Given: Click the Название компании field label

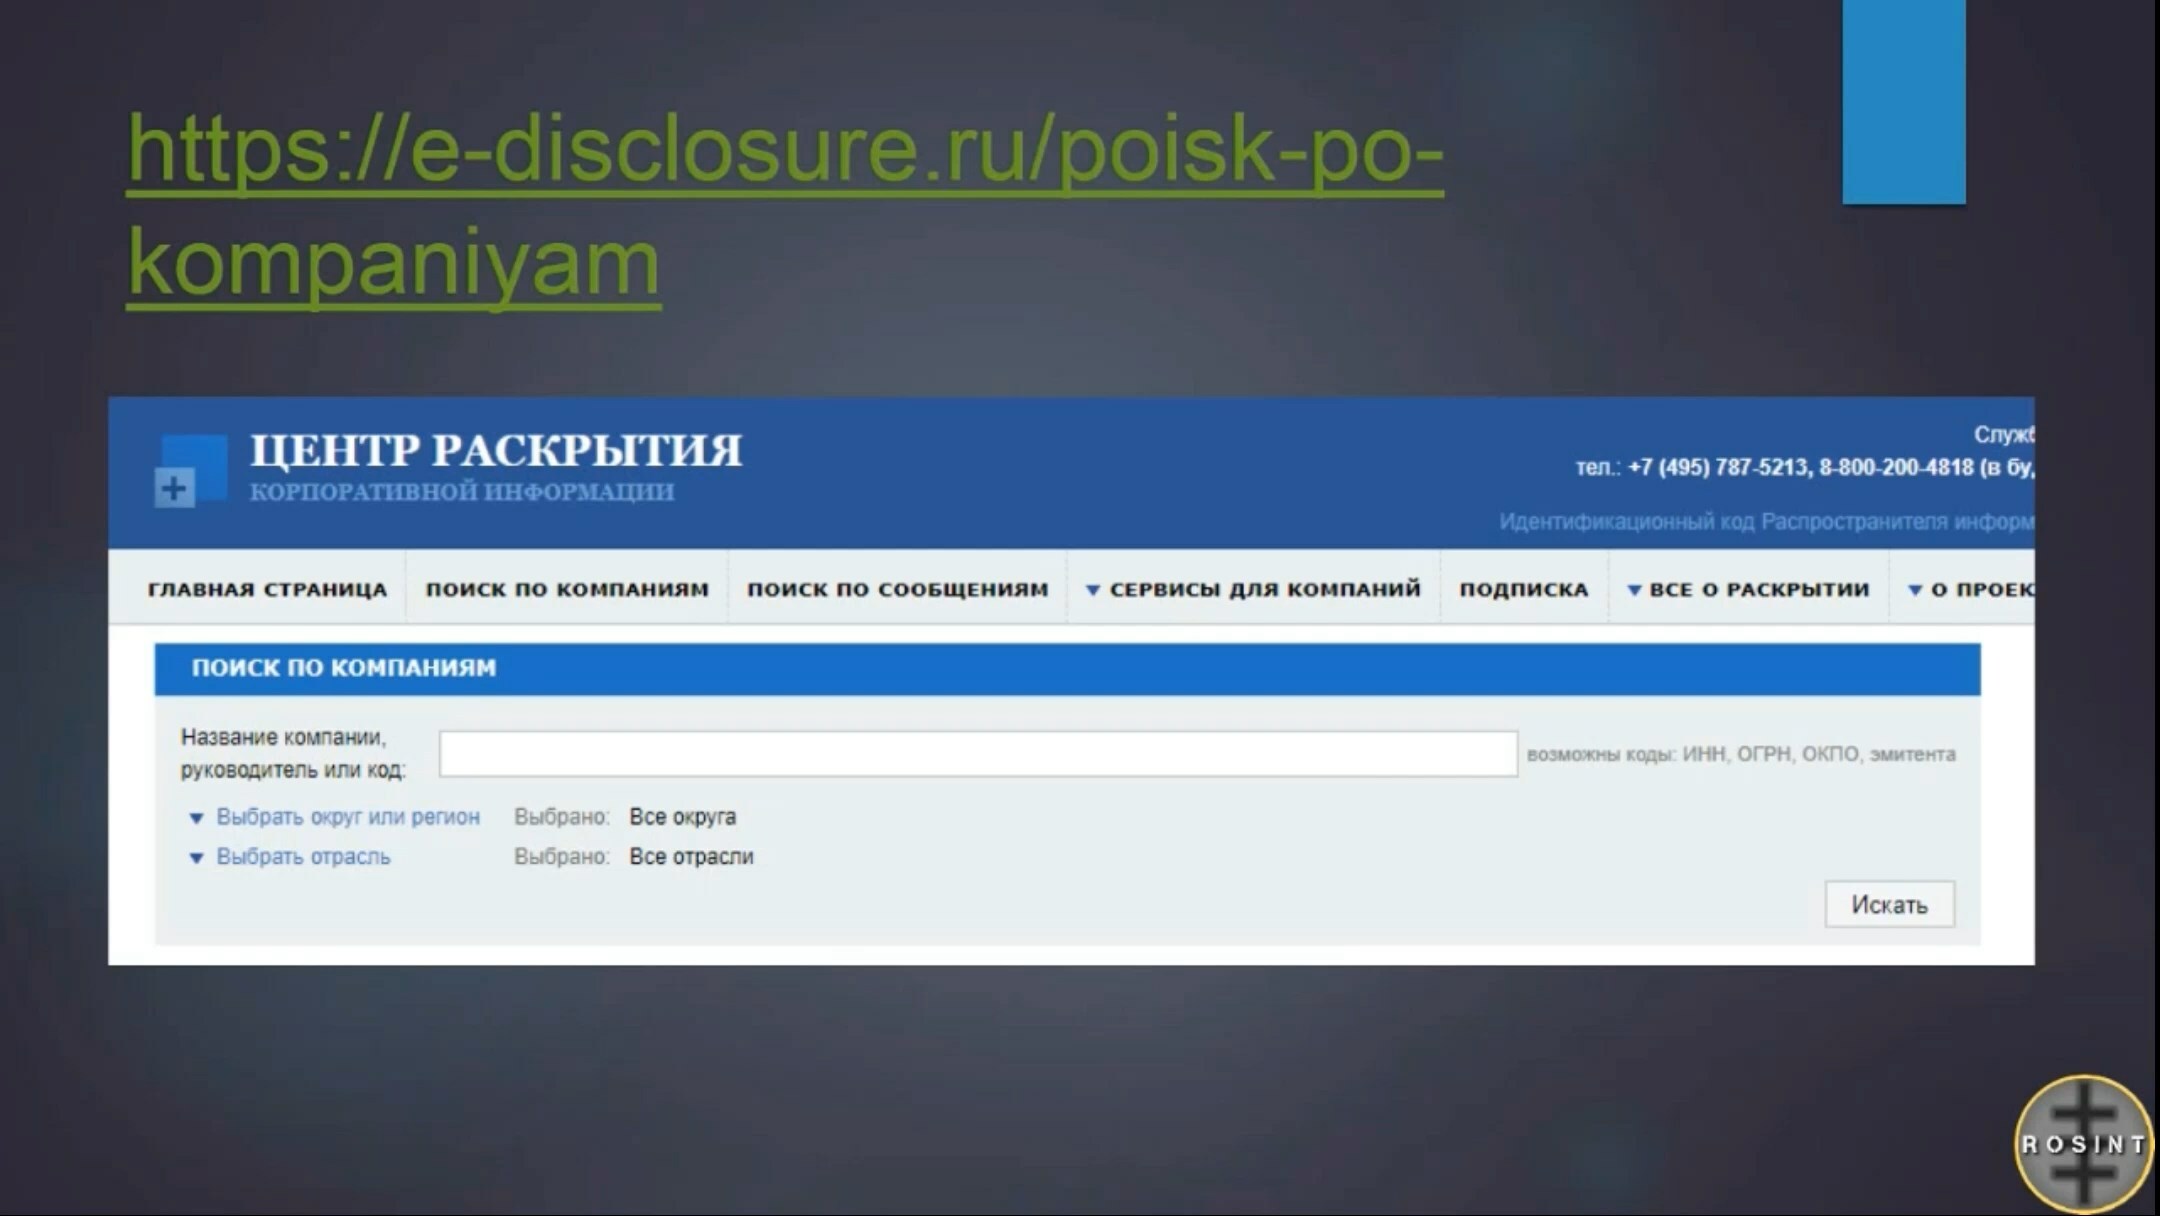Looking at the screenshot, I should point(293,753).
